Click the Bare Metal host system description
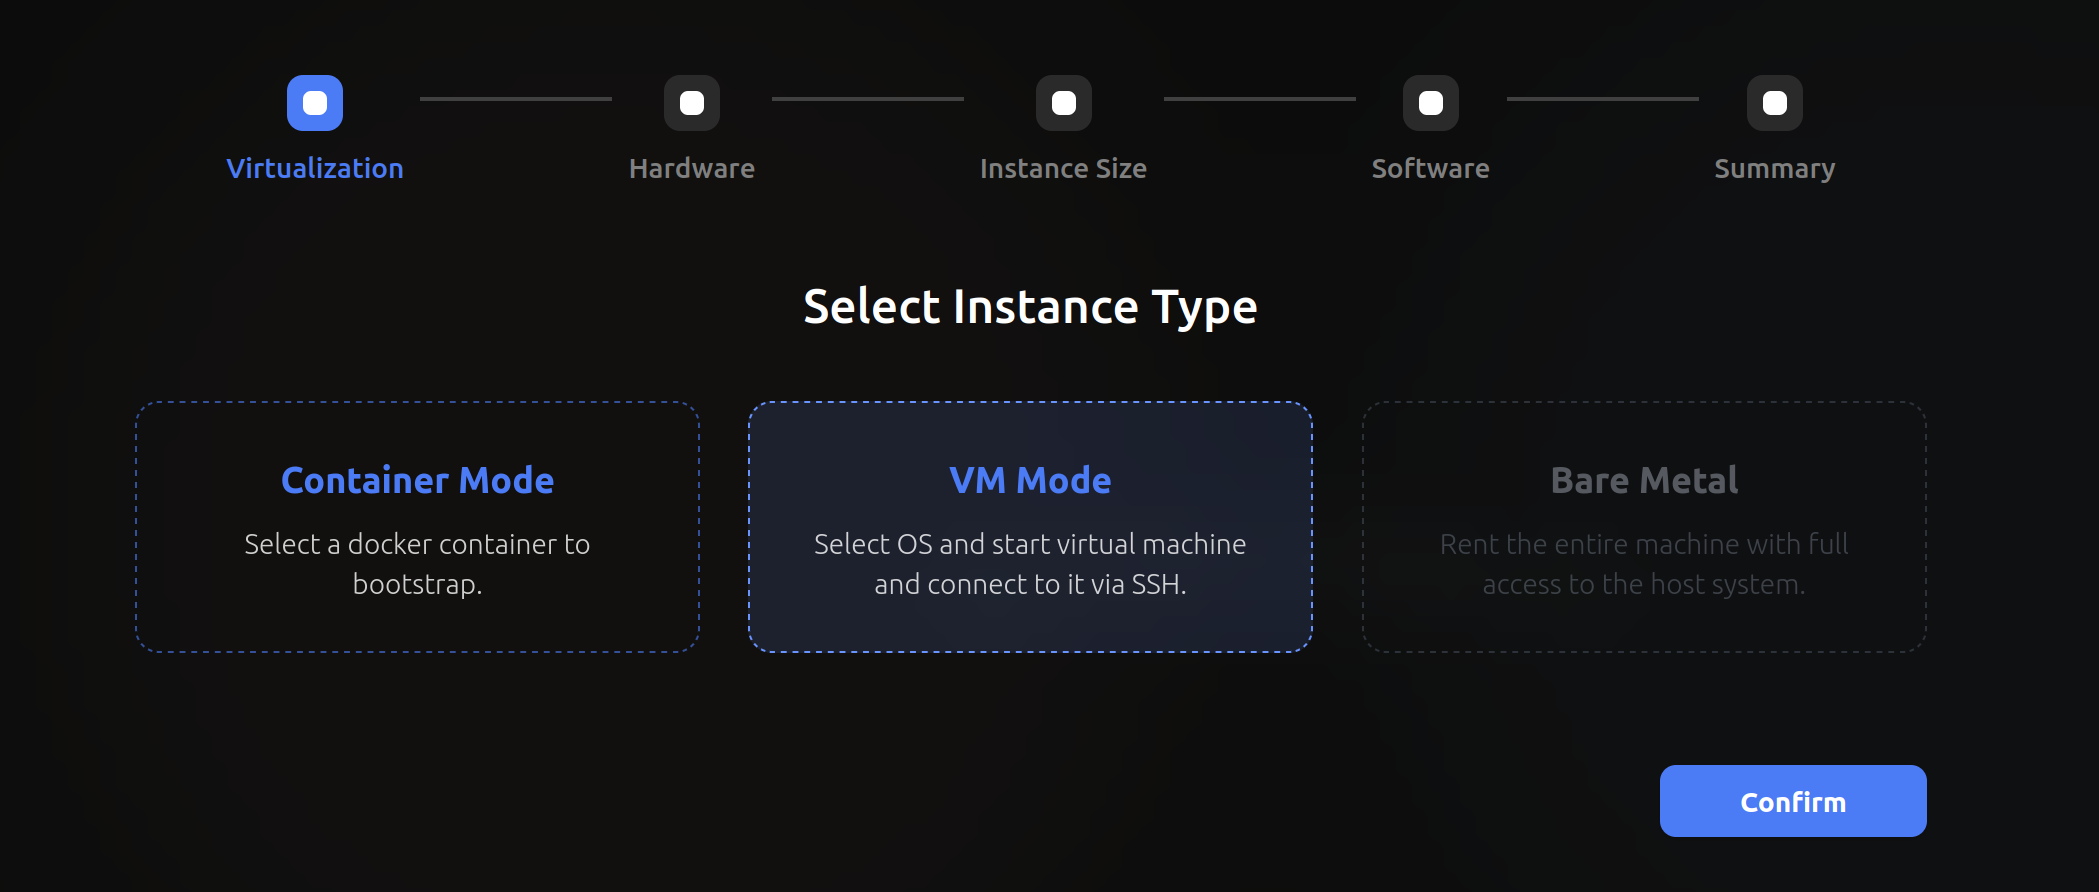The height and width of the screenshot is (892, 2099). [1644, 564]
